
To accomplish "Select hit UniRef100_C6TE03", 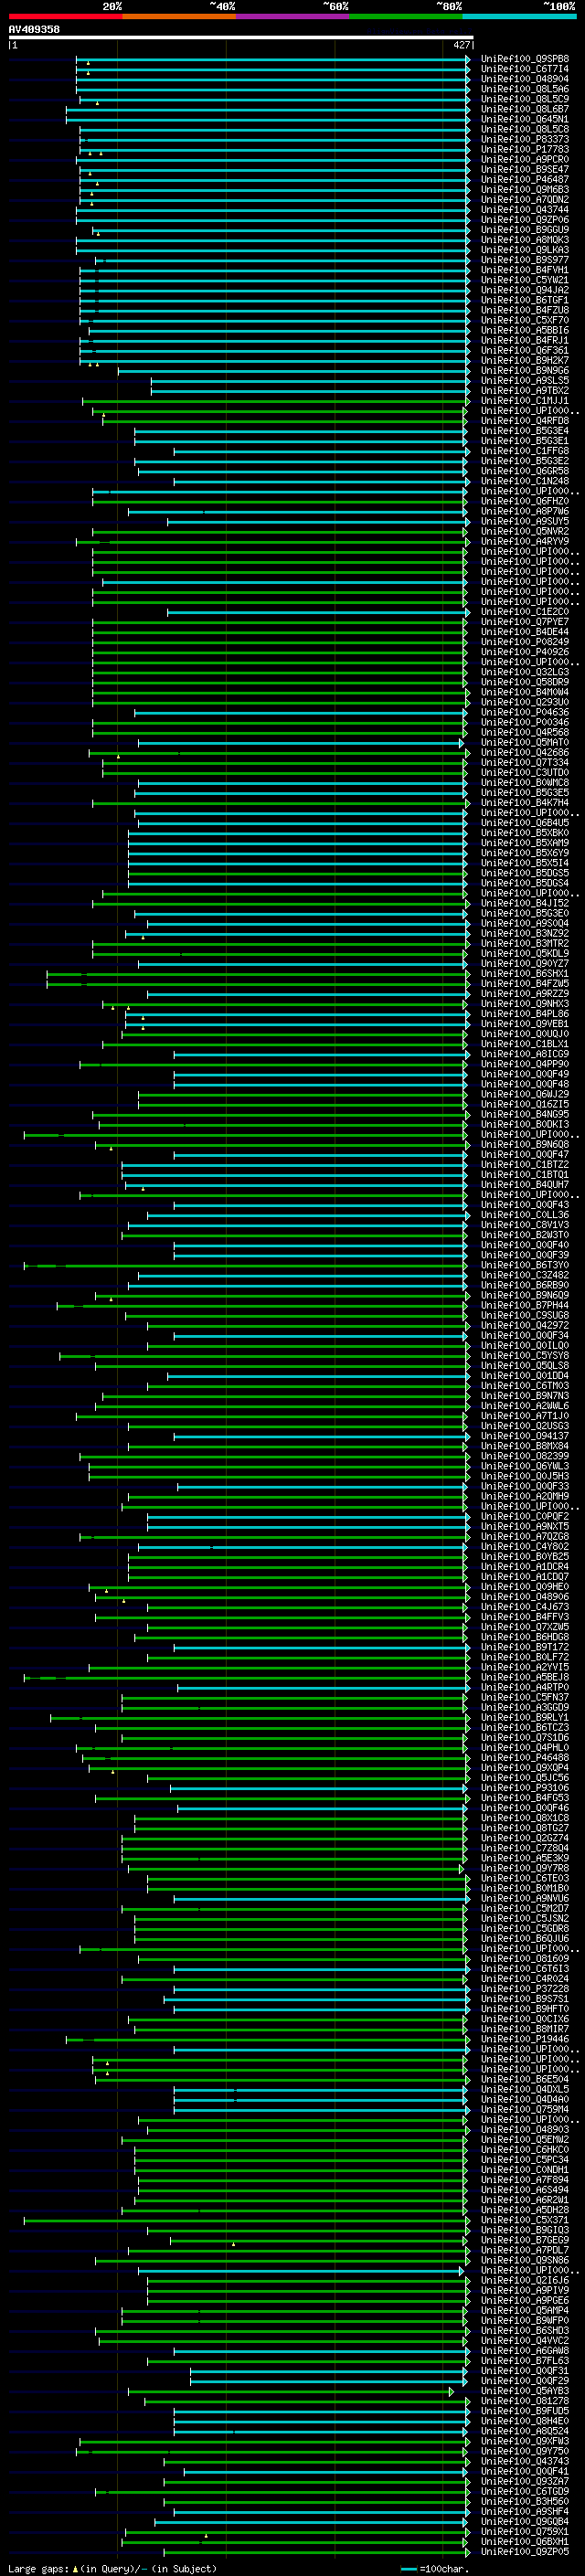I will tap(525, 1877).
